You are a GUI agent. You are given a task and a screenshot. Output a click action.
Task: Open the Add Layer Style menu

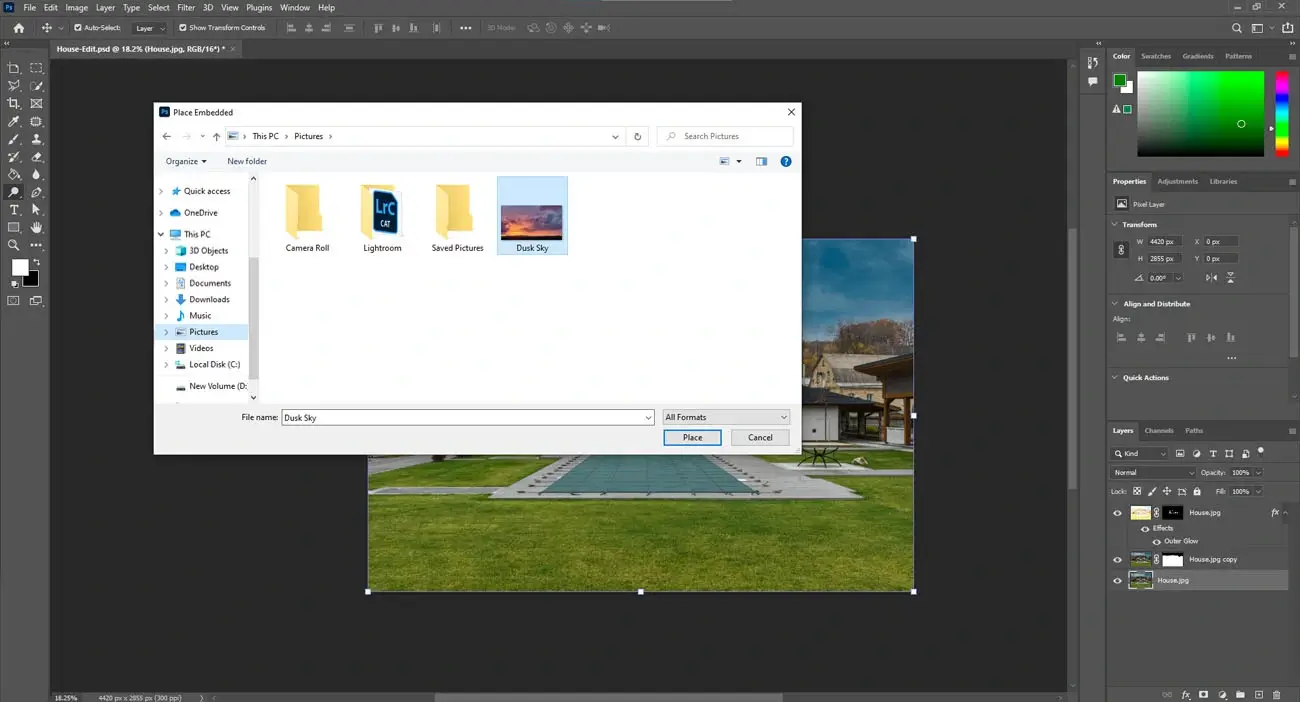click(1187, 694)
